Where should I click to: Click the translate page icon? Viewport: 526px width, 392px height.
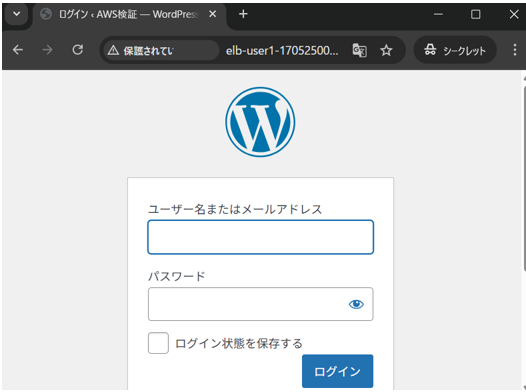[360, 50]
